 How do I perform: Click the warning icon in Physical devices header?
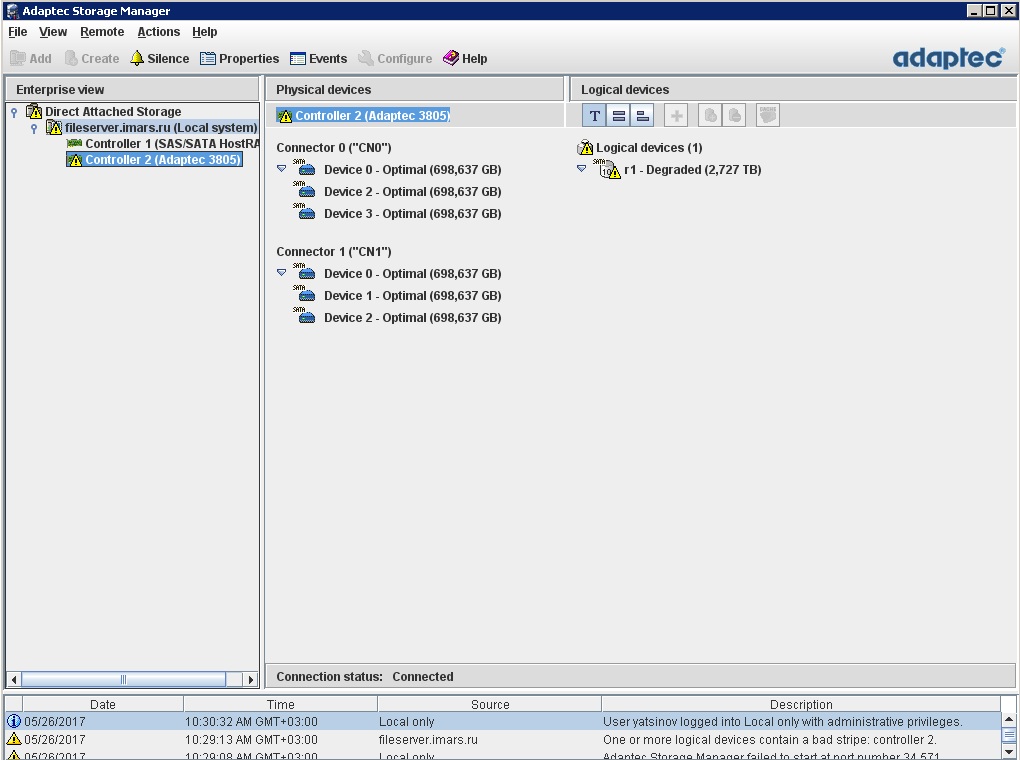(285, 116)
